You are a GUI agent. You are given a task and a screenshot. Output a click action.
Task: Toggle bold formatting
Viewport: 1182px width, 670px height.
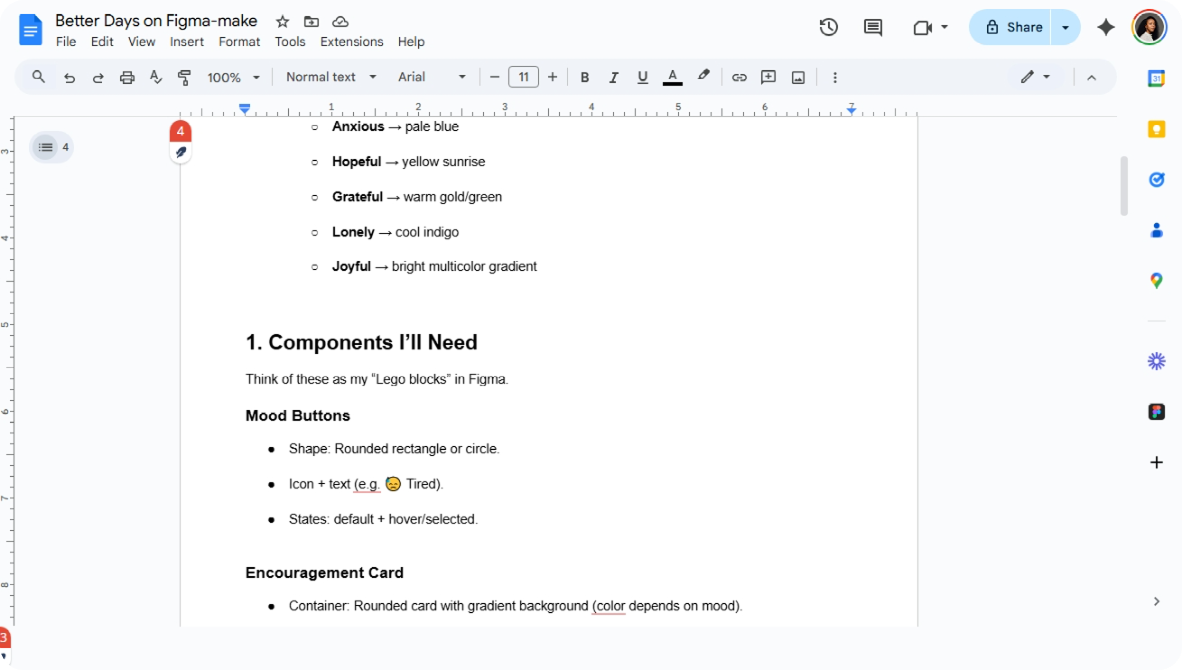[x=584, y=76]
